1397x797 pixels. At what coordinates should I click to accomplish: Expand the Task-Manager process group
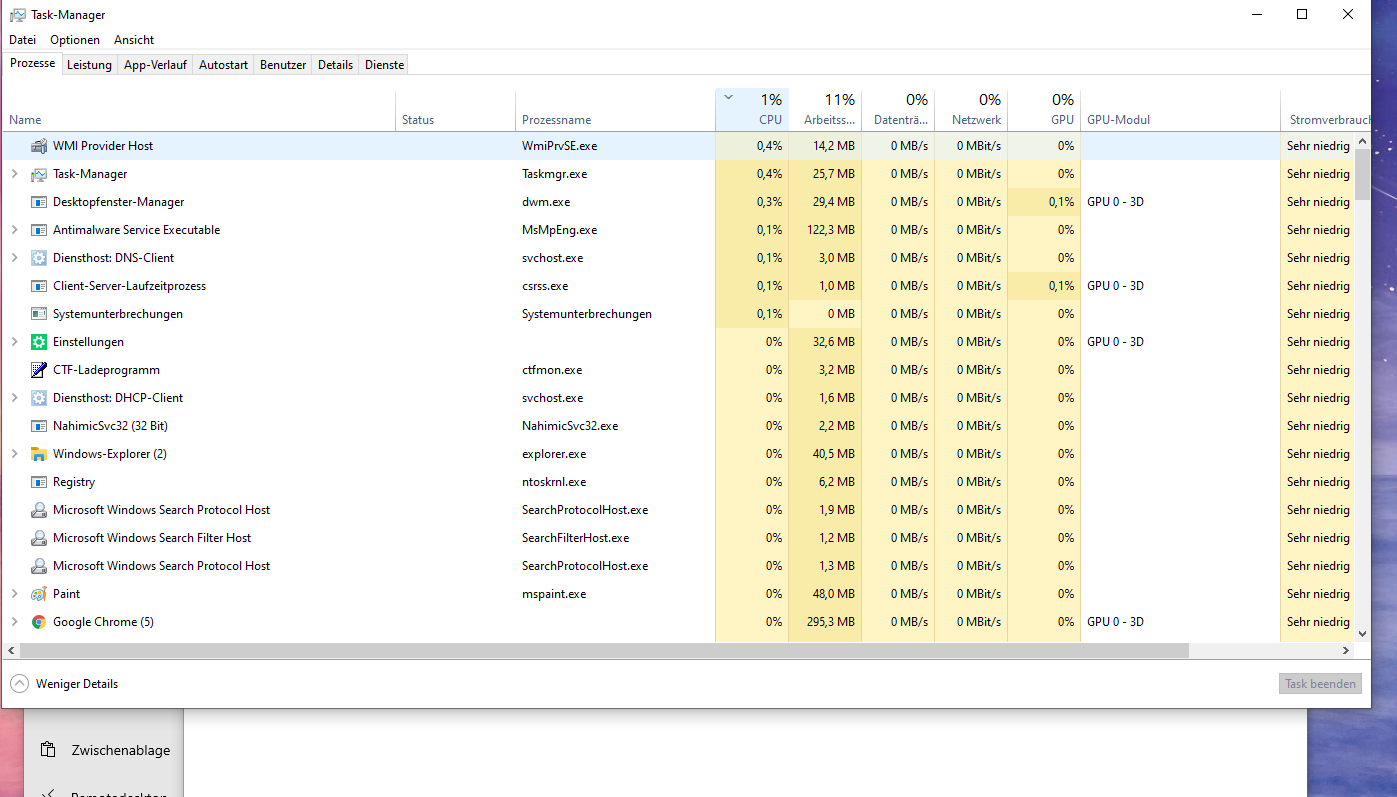pyautogui.click(x=14, y=174)
